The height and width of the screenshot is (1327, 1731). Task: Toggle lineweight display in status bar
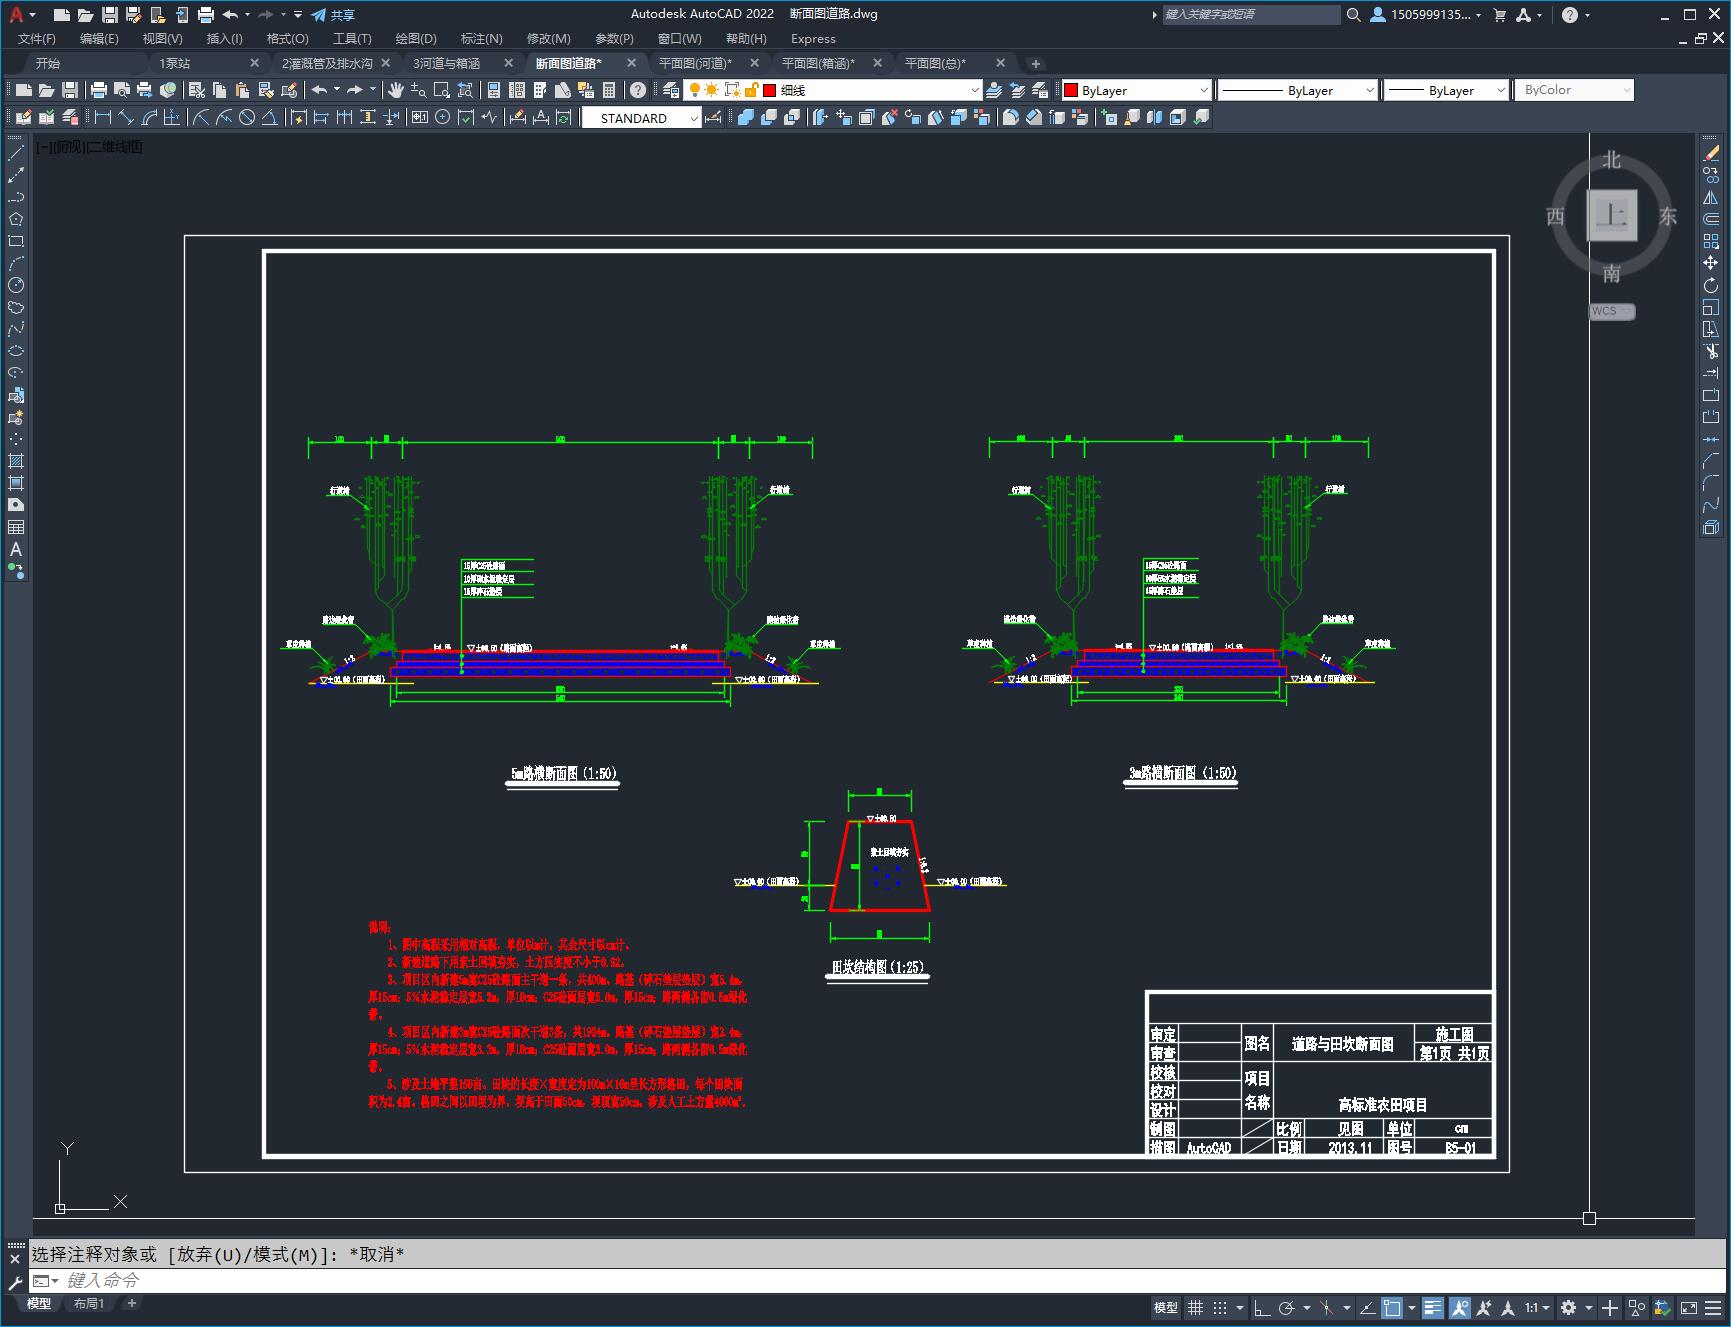click(x=1433, y=1307)
